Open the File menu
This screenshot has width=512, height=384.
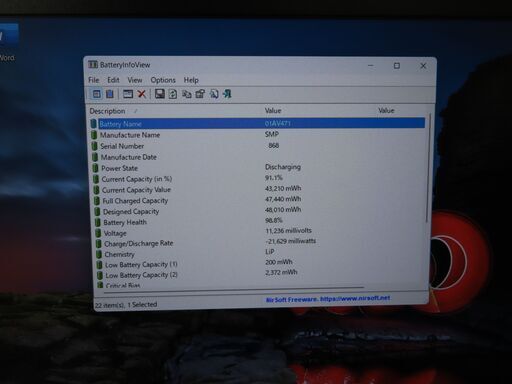(94, 80)
